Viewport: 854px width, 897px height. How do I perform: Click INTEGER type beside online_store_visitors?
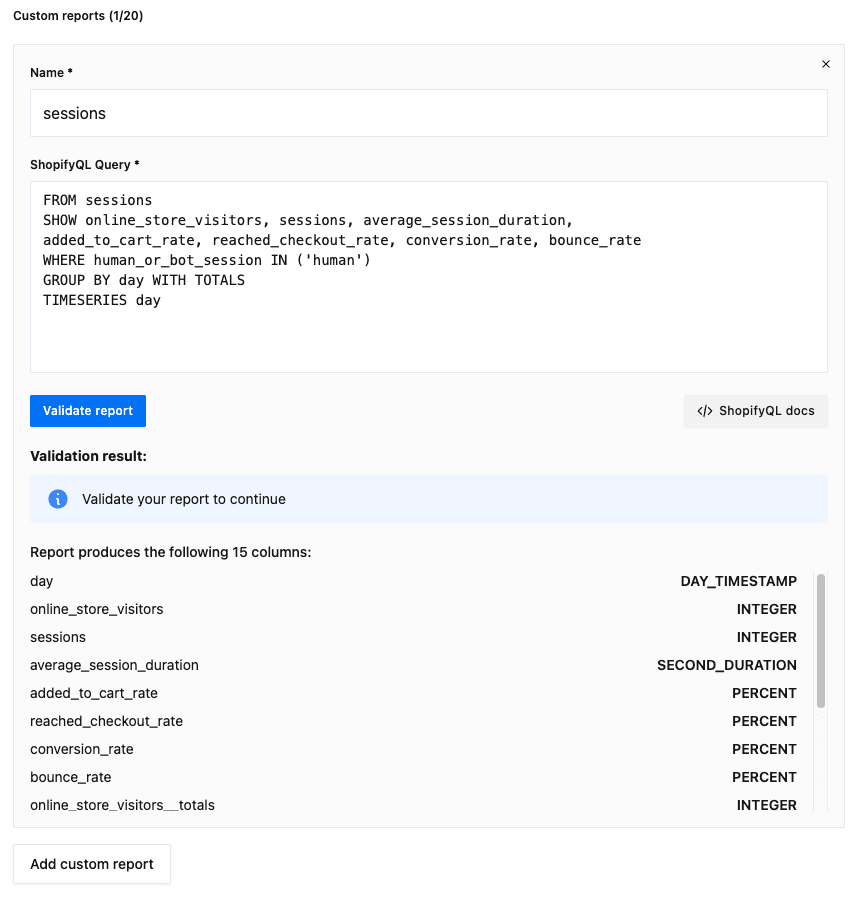point(766,609)
